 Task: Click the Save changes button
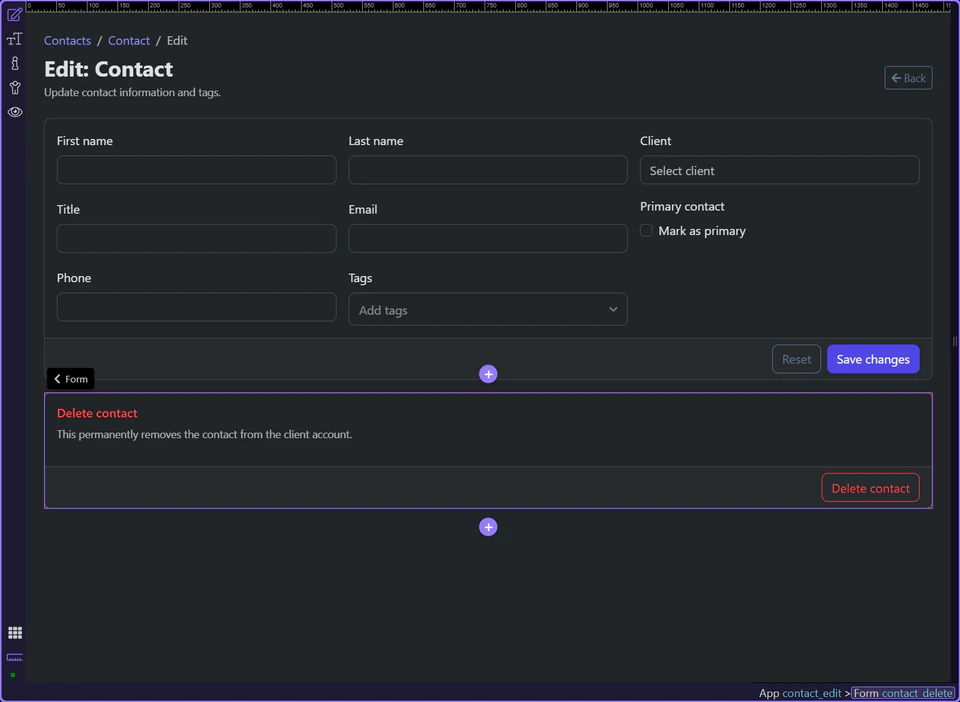coord(872,359)
